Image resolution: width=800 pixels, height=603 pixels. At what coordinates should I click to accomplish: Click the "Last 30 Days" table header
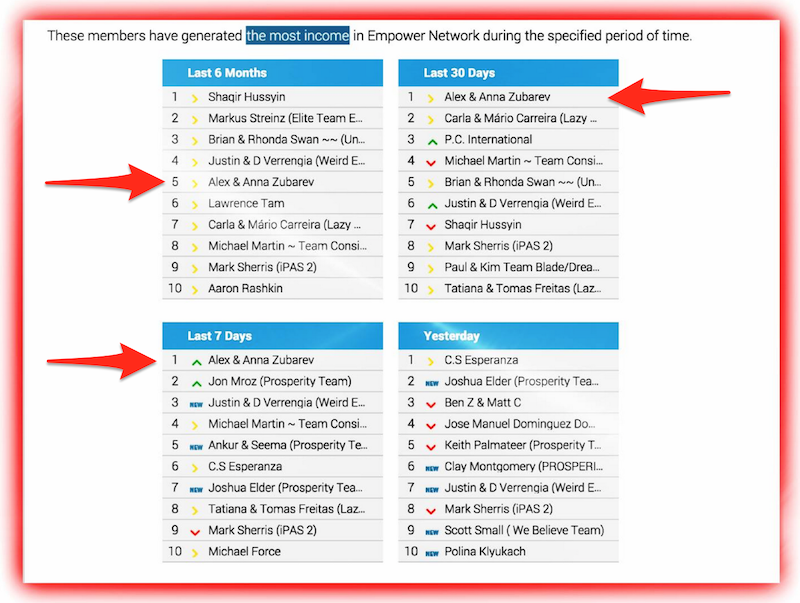click(508, 73)
